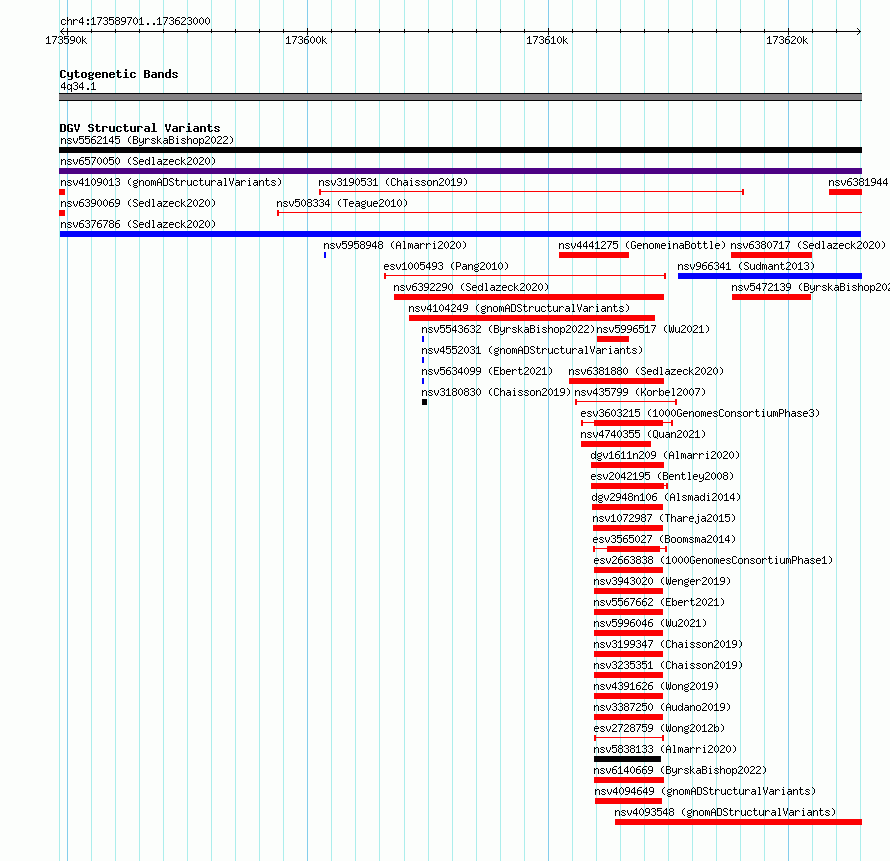This screenshot has width=890, height=861.
Task: Open esv1005493 (Pang2010) variant label
Action: pyautogui.click(x=446, y=266)
